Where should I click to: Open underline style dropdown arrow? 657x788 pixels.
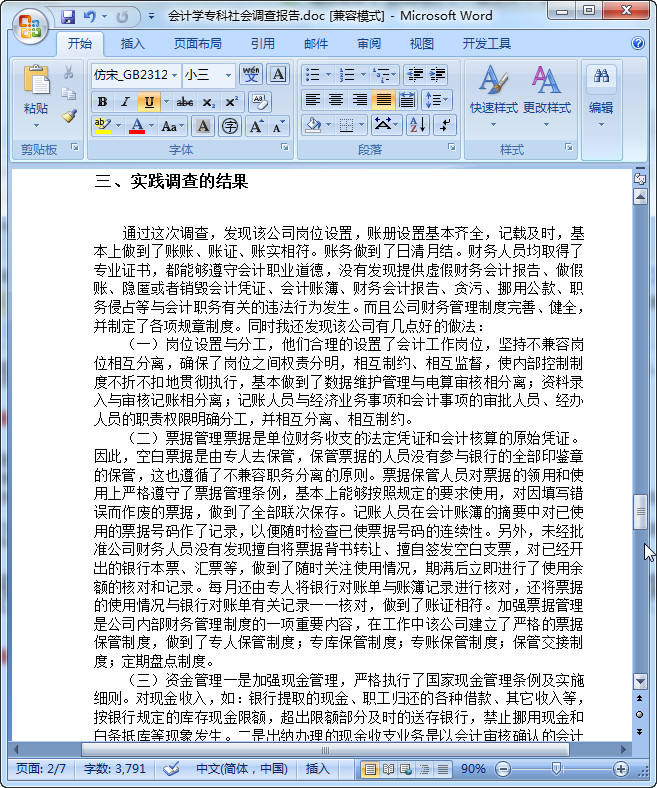click(x=166, y=102)
